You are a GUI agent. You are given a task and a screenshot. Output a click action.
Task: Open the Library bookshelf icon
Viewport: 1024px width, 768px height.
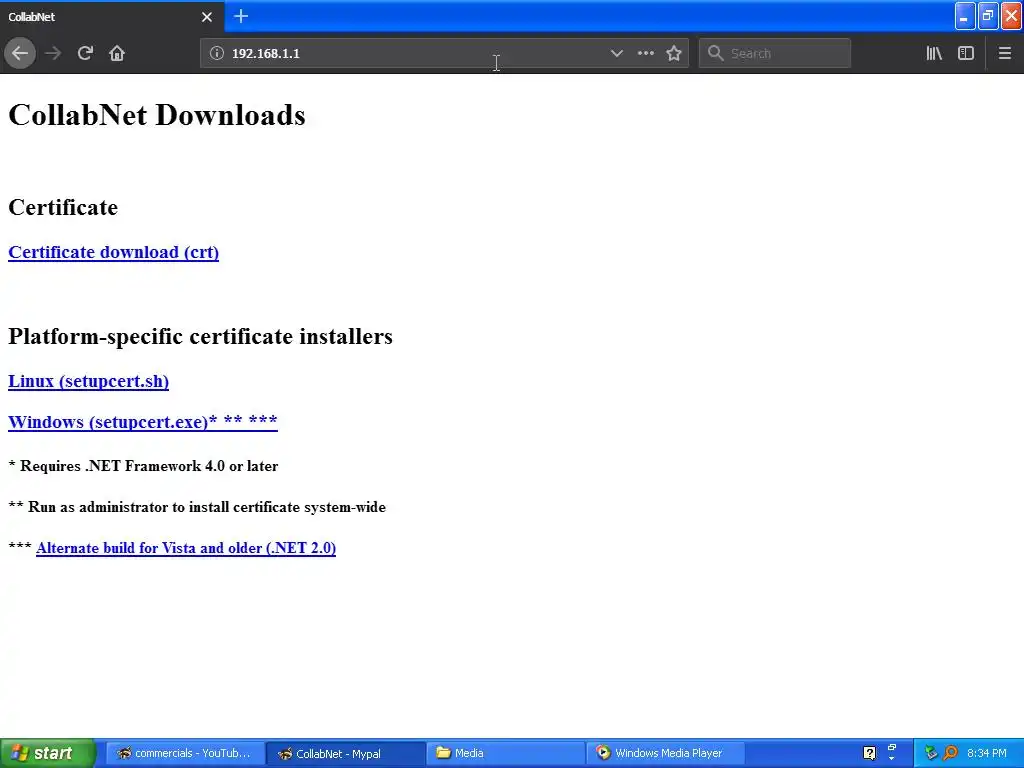[x=934, y=53]
